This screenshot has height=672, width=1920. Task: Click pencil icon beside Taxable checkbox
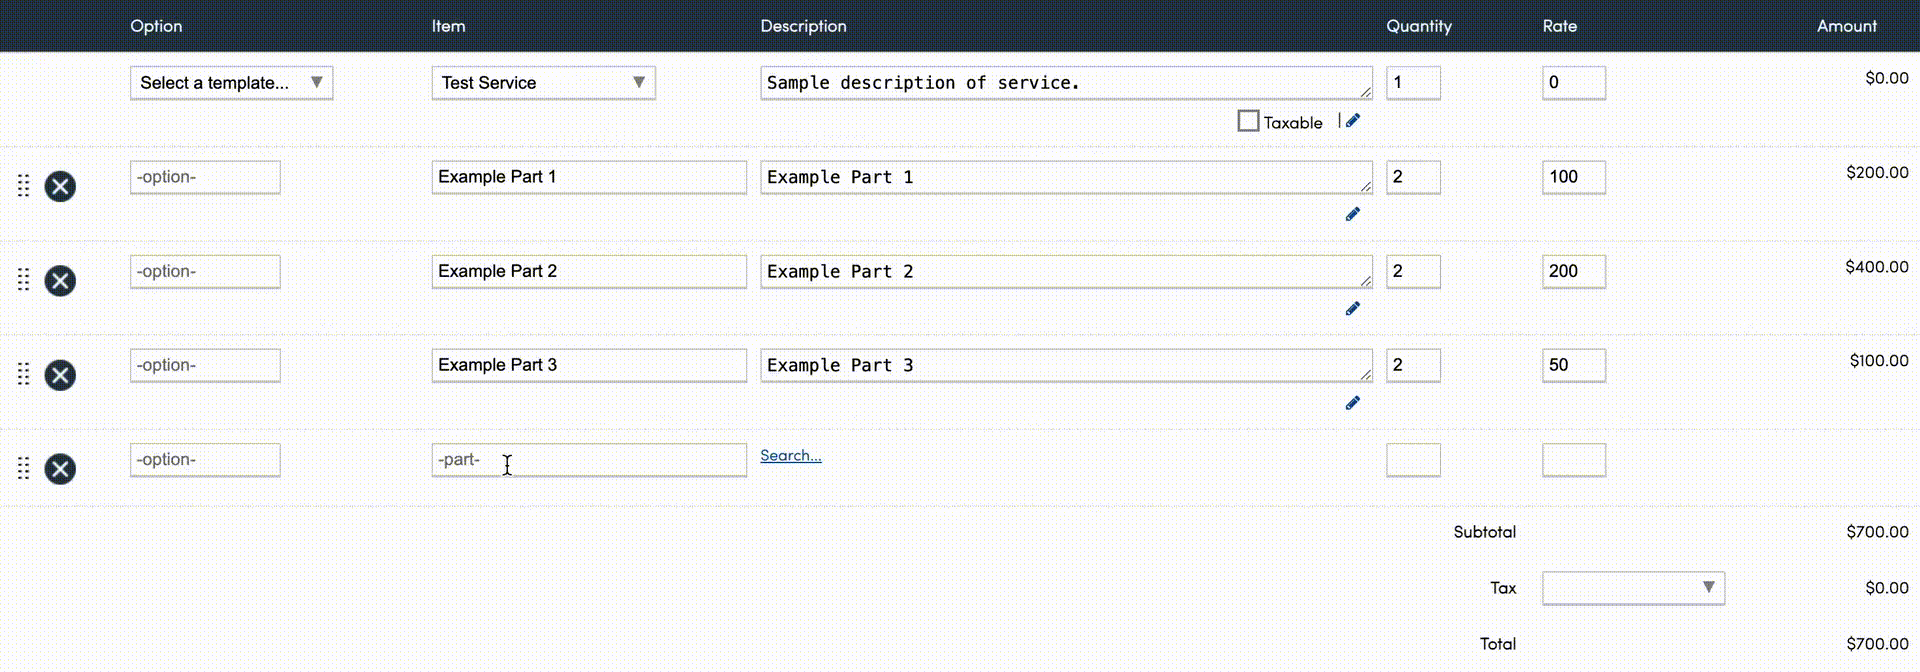coord(1353,121)
